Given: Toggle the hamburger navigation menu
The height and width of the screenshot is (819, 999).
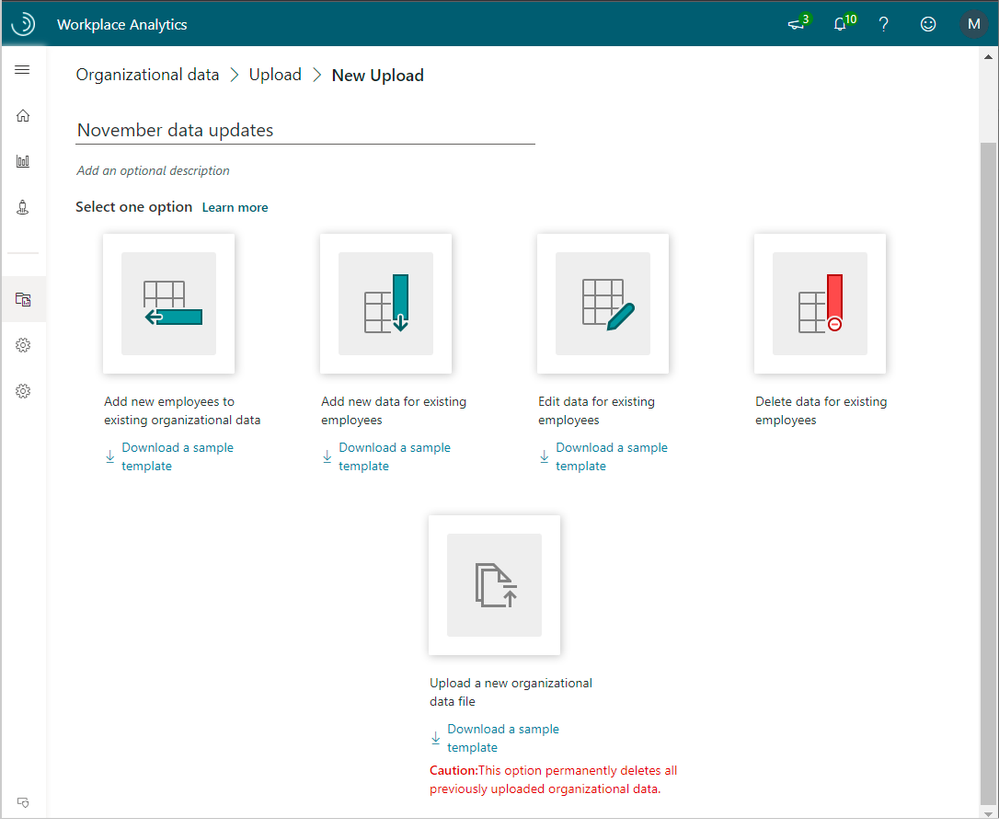Looking at the screenshot, I should 22,69.
